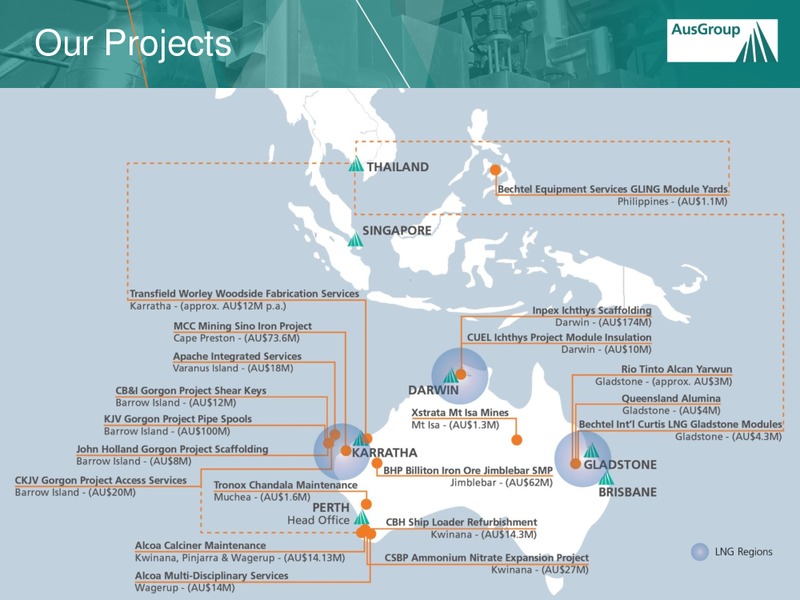
Task: Click 'Tronox Chandala Maintenance' label
Action: pyautogui.click(x=285, y=485)
